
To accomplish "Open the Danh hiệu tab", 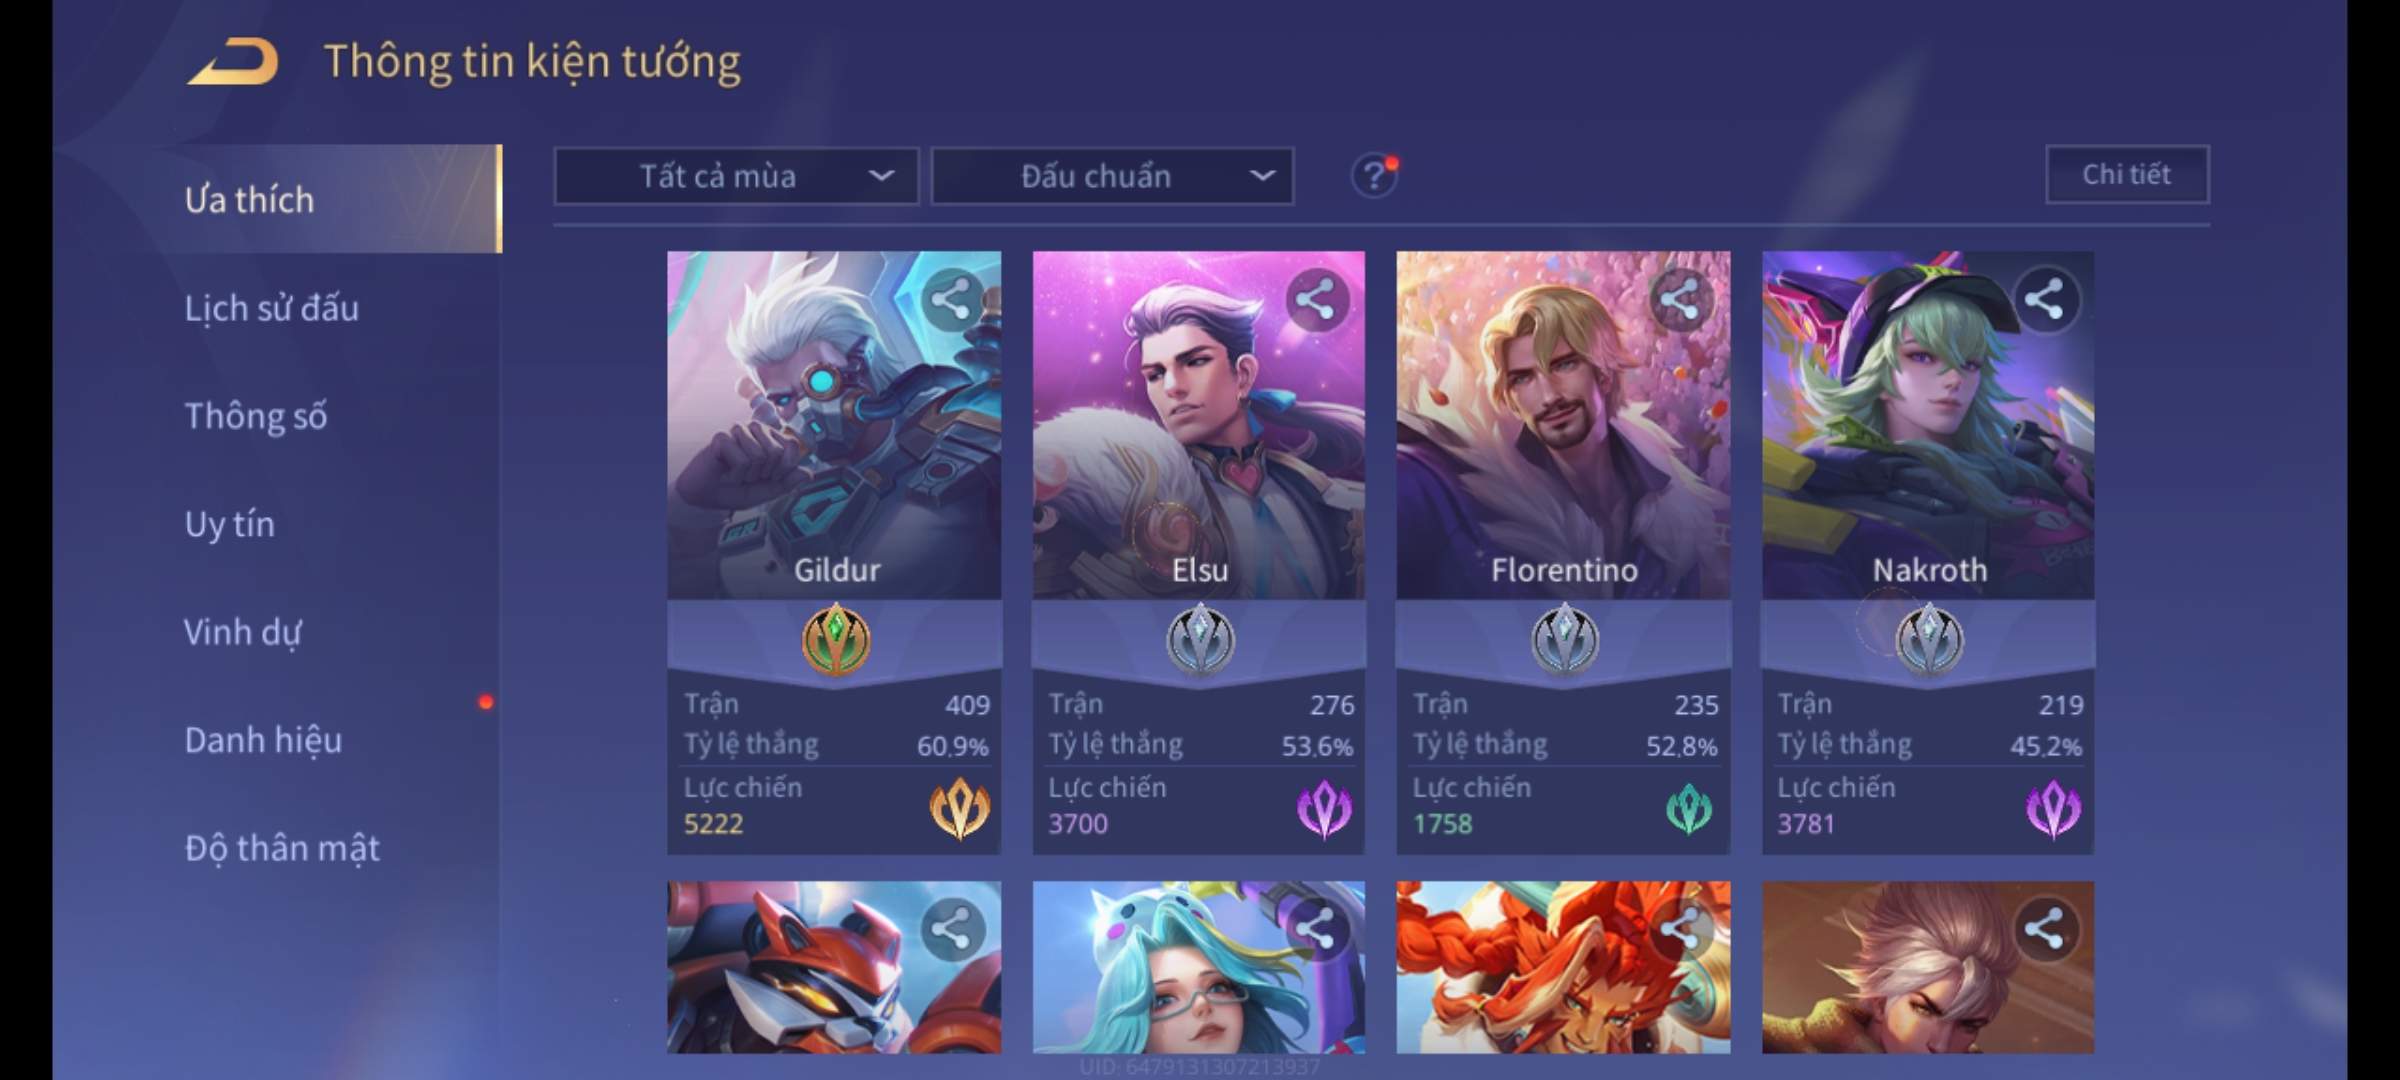I will pos(264,740).
